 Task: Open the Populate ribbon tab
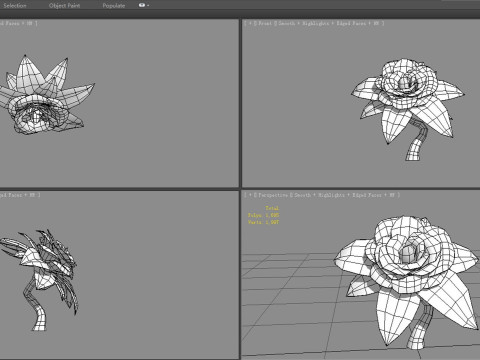pyautogui.click(x=114, y=6)
